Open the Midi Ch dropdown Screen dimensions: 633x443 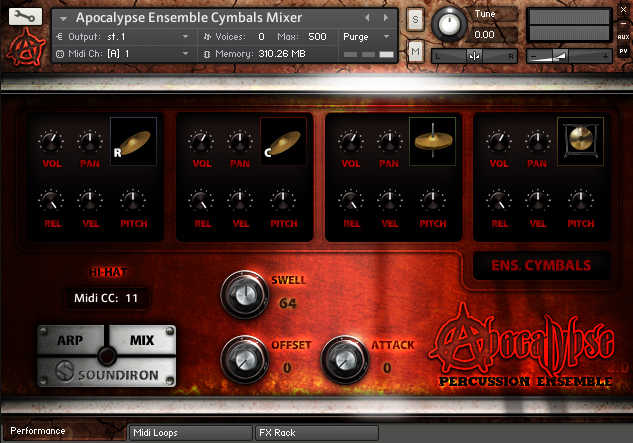click(x=123, y=54)
